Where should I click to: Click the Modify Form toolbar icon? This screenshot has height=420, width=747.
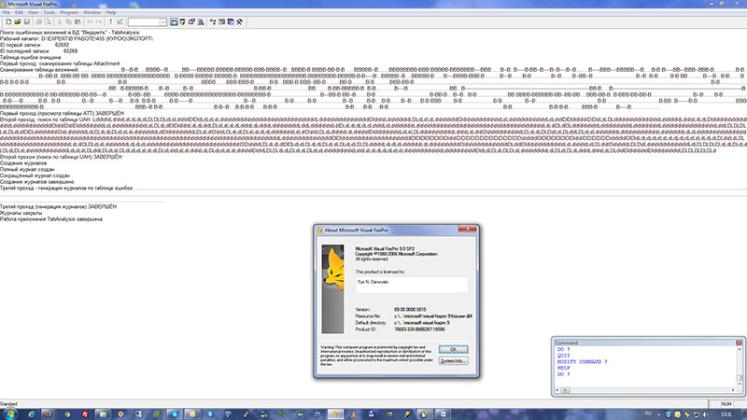pyautogui.click(x=120, y=22)
